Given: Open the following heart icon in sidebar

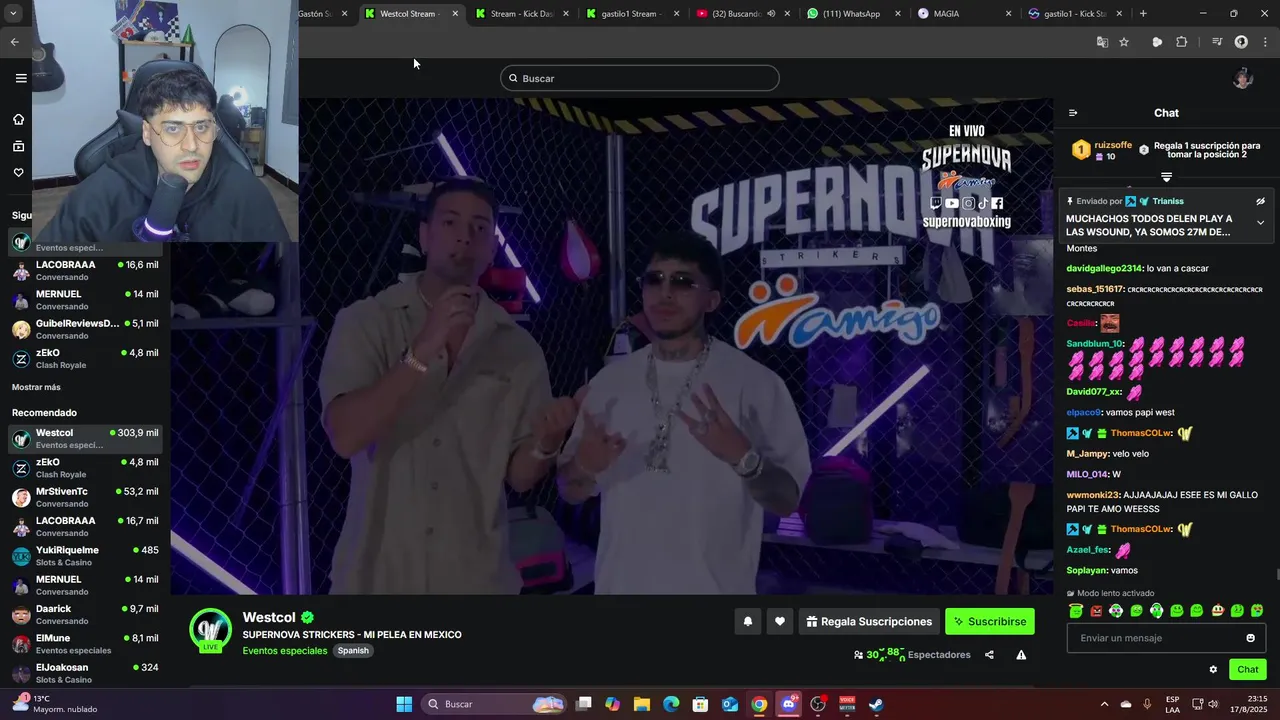Looking at the screenshot, I should pyautogui.click(x=18, y=173).
